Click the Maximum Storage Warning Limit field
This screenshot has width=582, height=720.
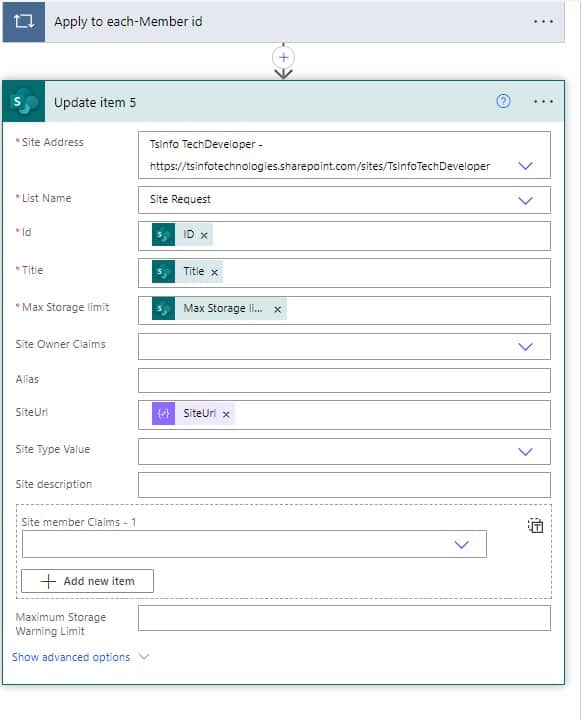(x=344, y=618)
